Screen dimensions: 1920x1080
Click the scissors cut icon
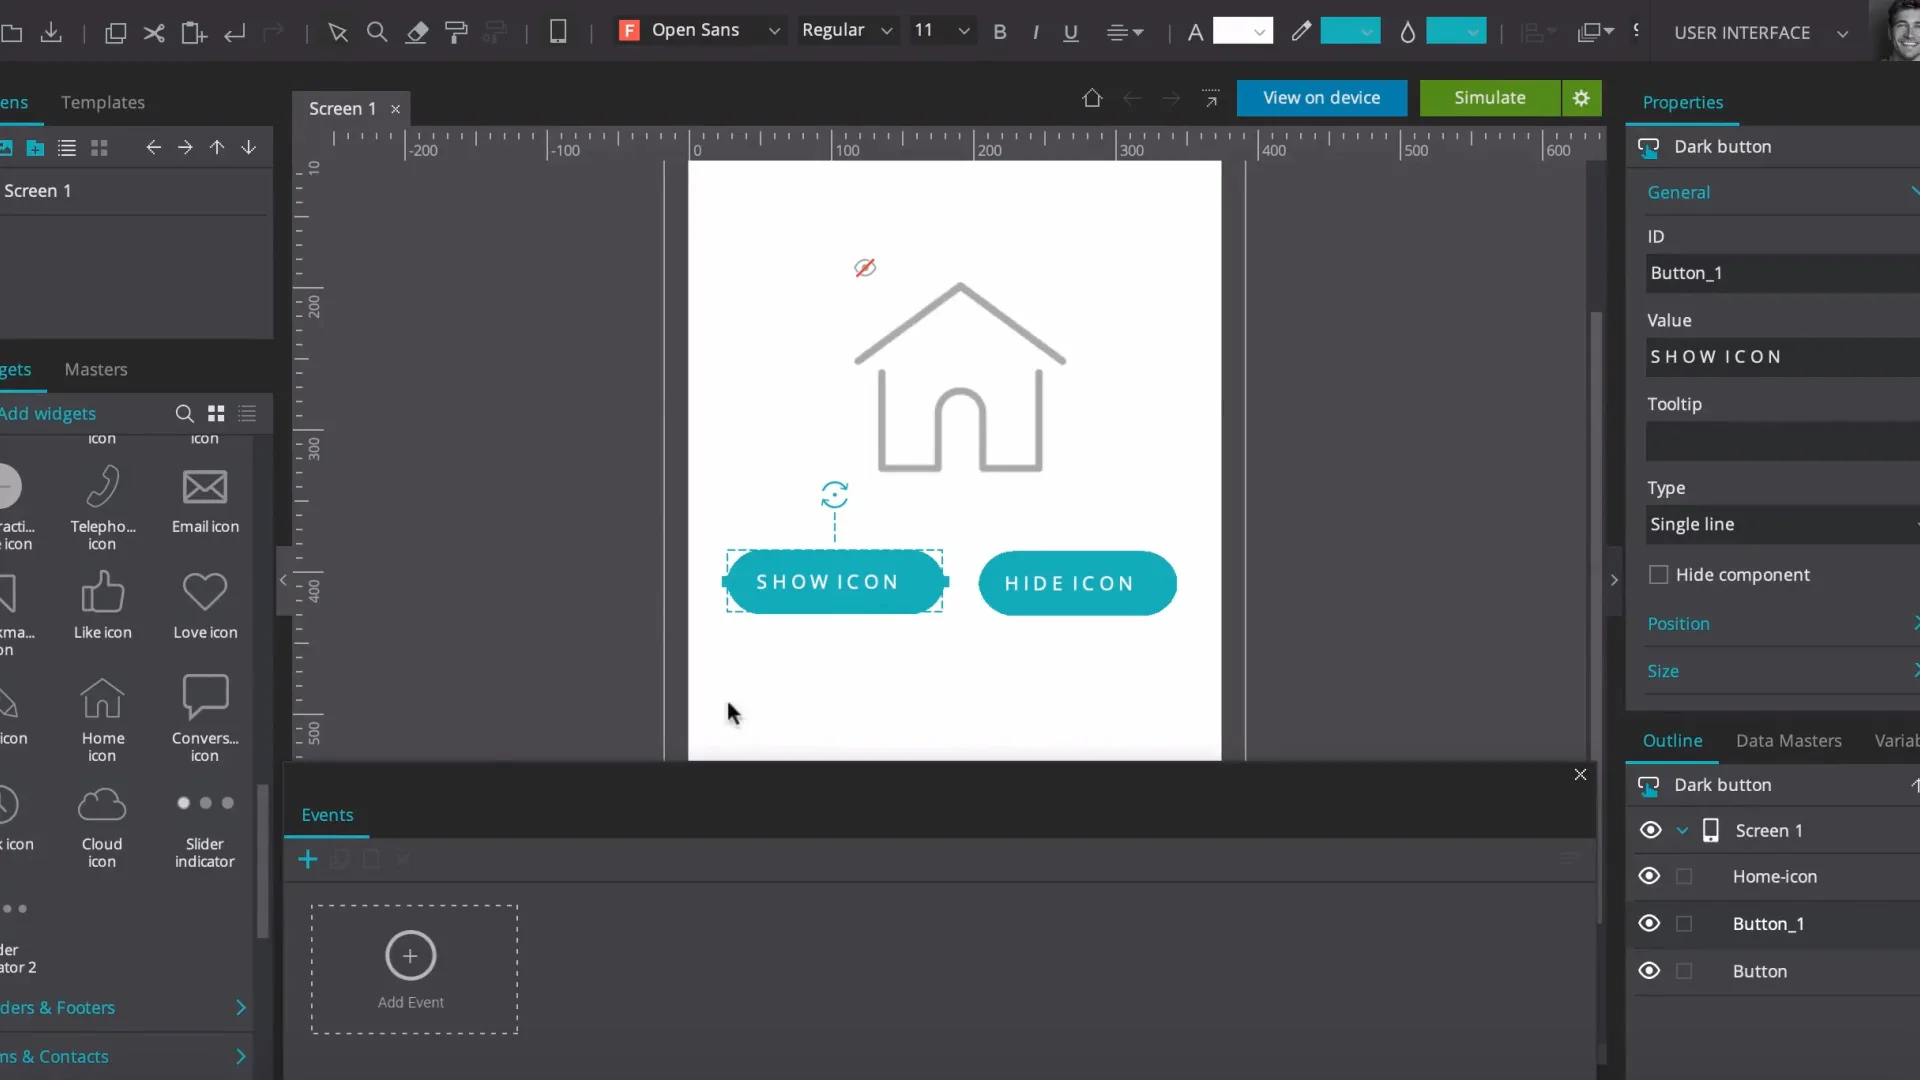tap(154, 33)
